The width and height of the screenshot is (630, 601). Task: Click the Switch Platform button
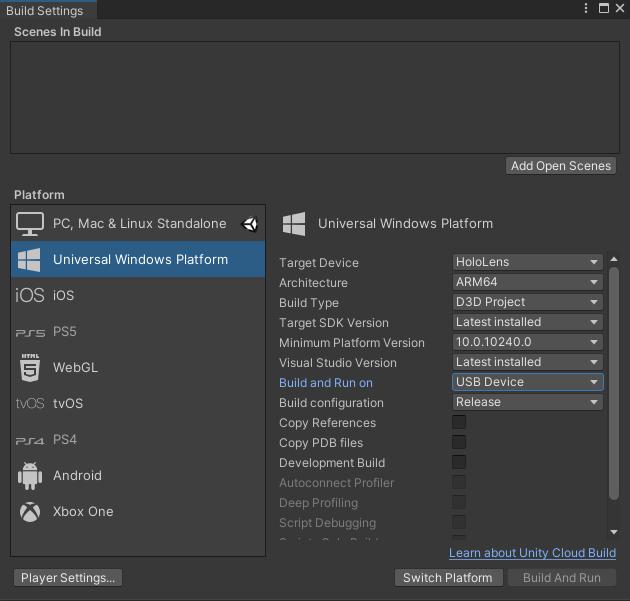click(x=448, y=578)
